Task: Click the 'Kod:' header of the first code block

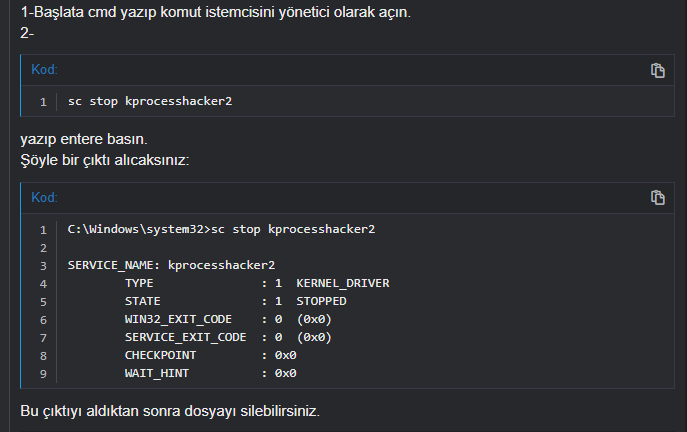Action: pos(44,70)
